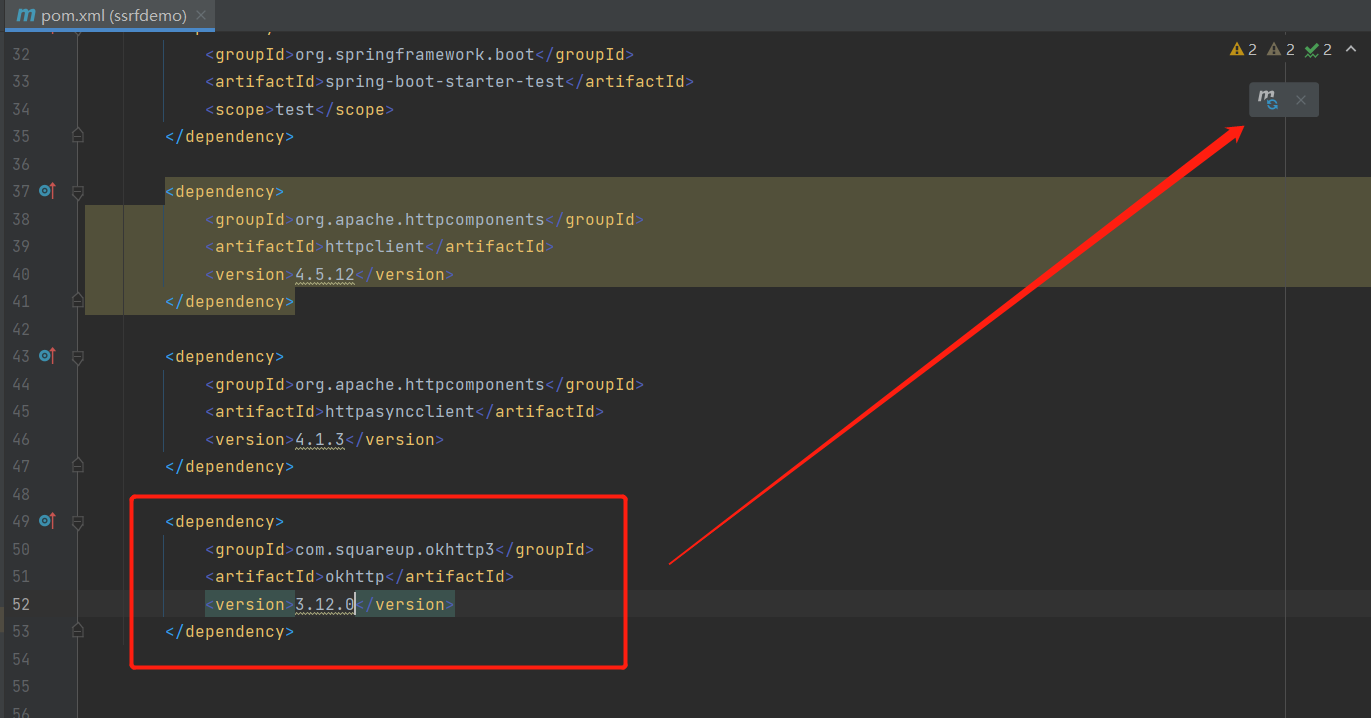The image size is (1371, 718).
Task: Dismiss the floating Maven reload popup
Action: point(1301,100)
